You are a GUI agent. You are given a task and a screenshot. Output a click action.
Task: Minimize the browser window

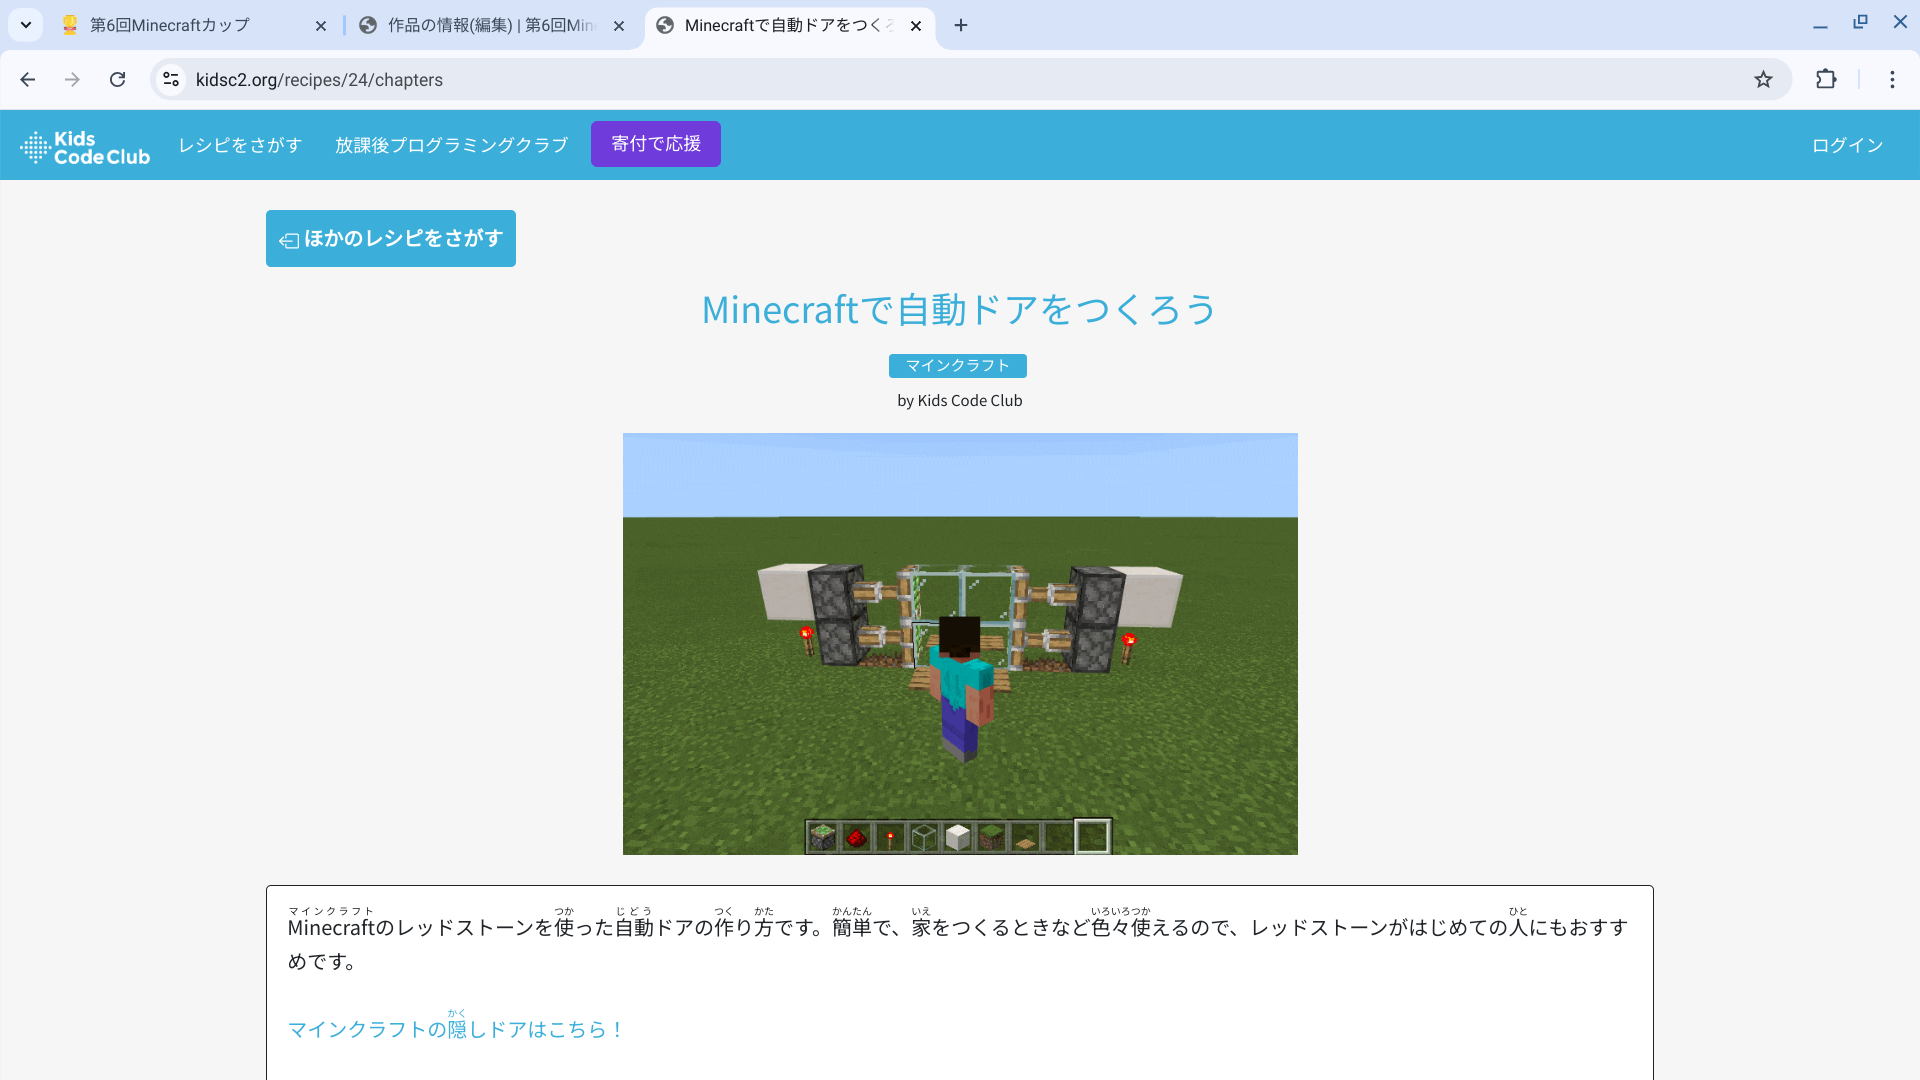pyautogui.click(x=1820, y=24)
